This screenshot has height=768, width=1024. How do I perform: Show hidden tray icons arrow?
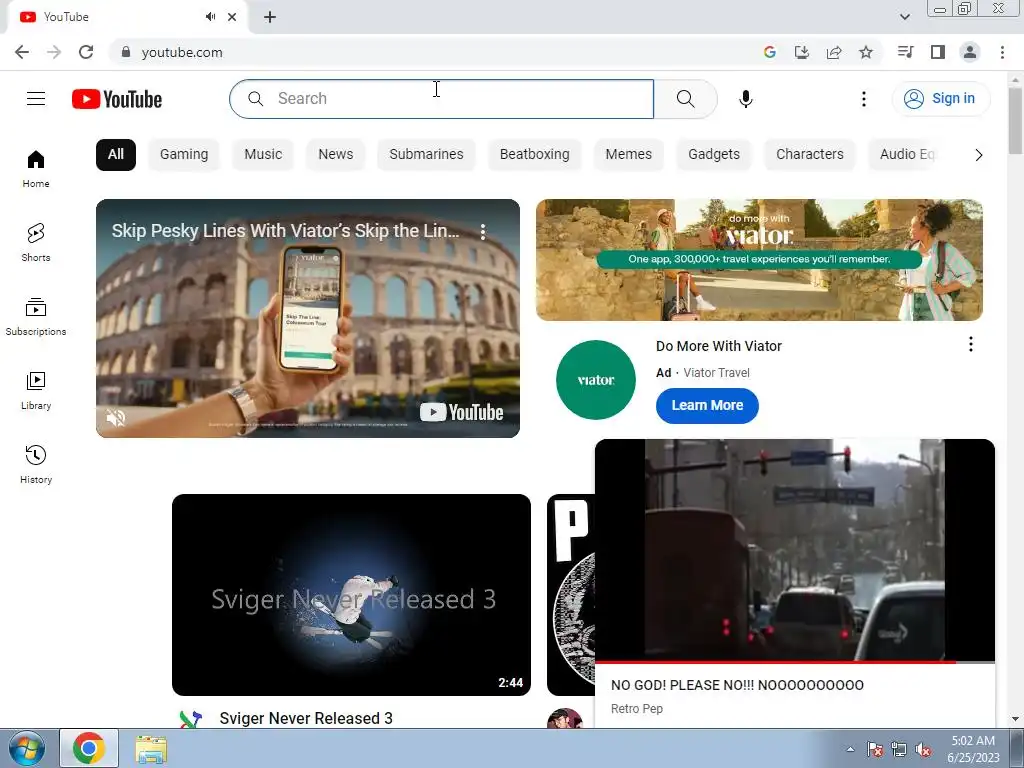850,749
